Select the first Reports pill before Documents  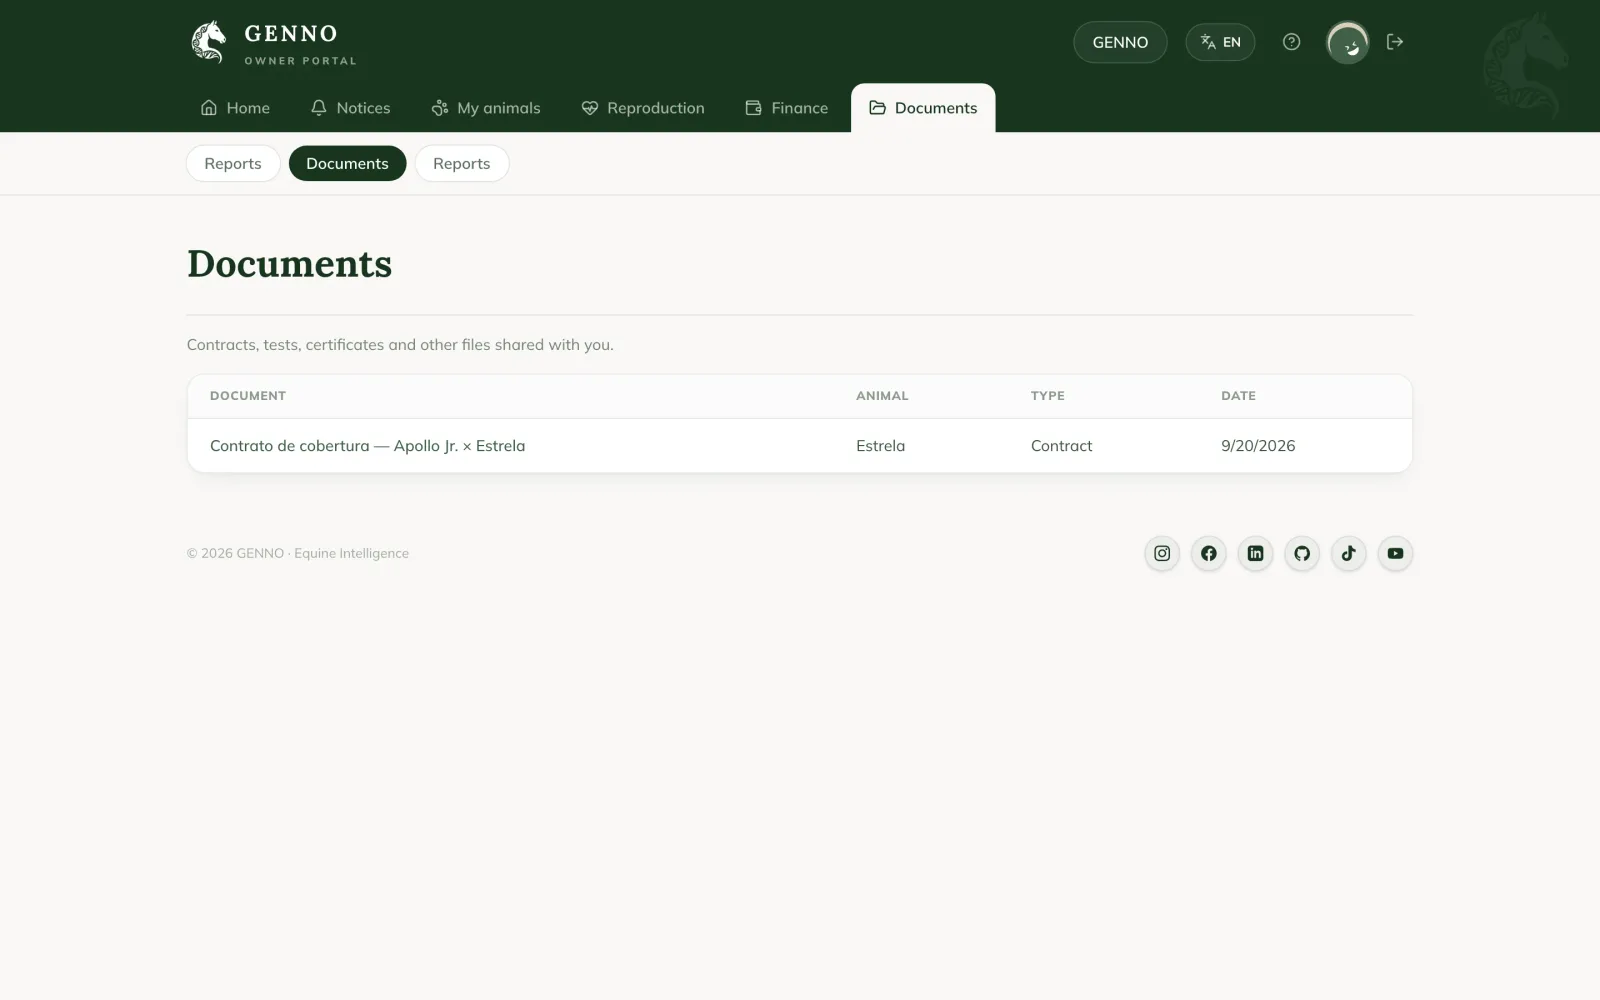coord(233,163)
